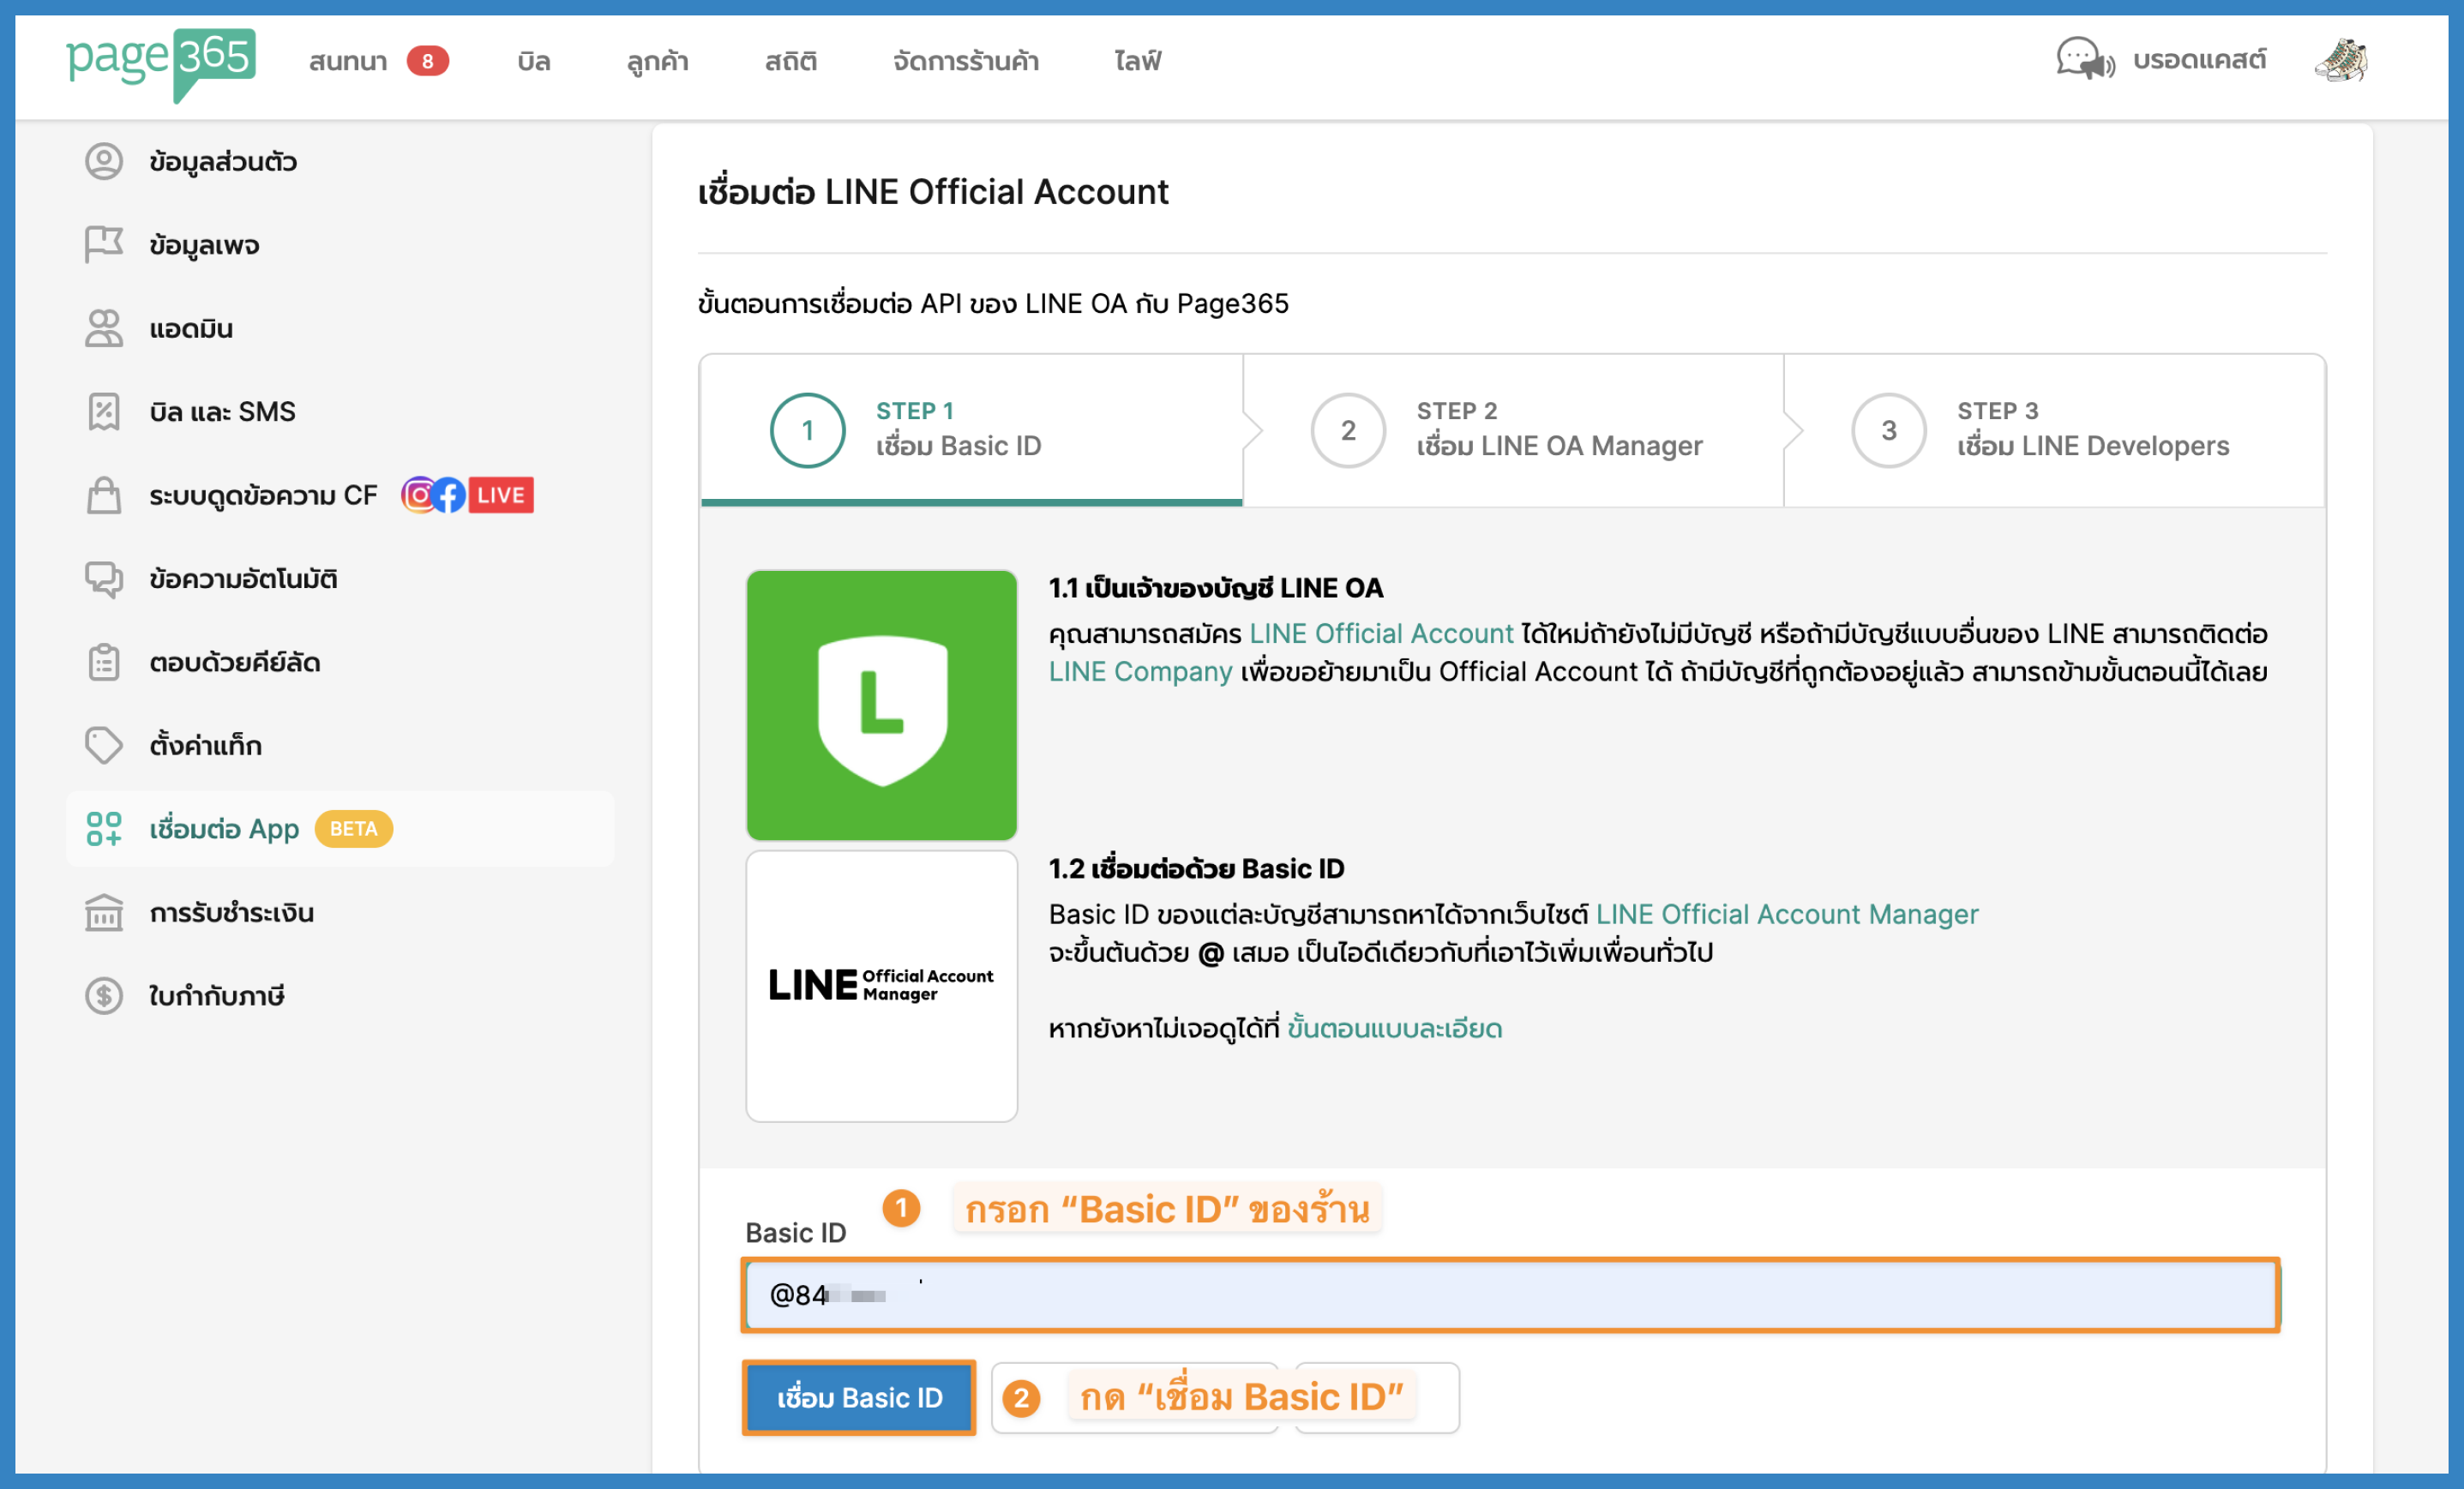Click the เชื่อมต่อ LINE Official Account heading

(x=933, y=191)
